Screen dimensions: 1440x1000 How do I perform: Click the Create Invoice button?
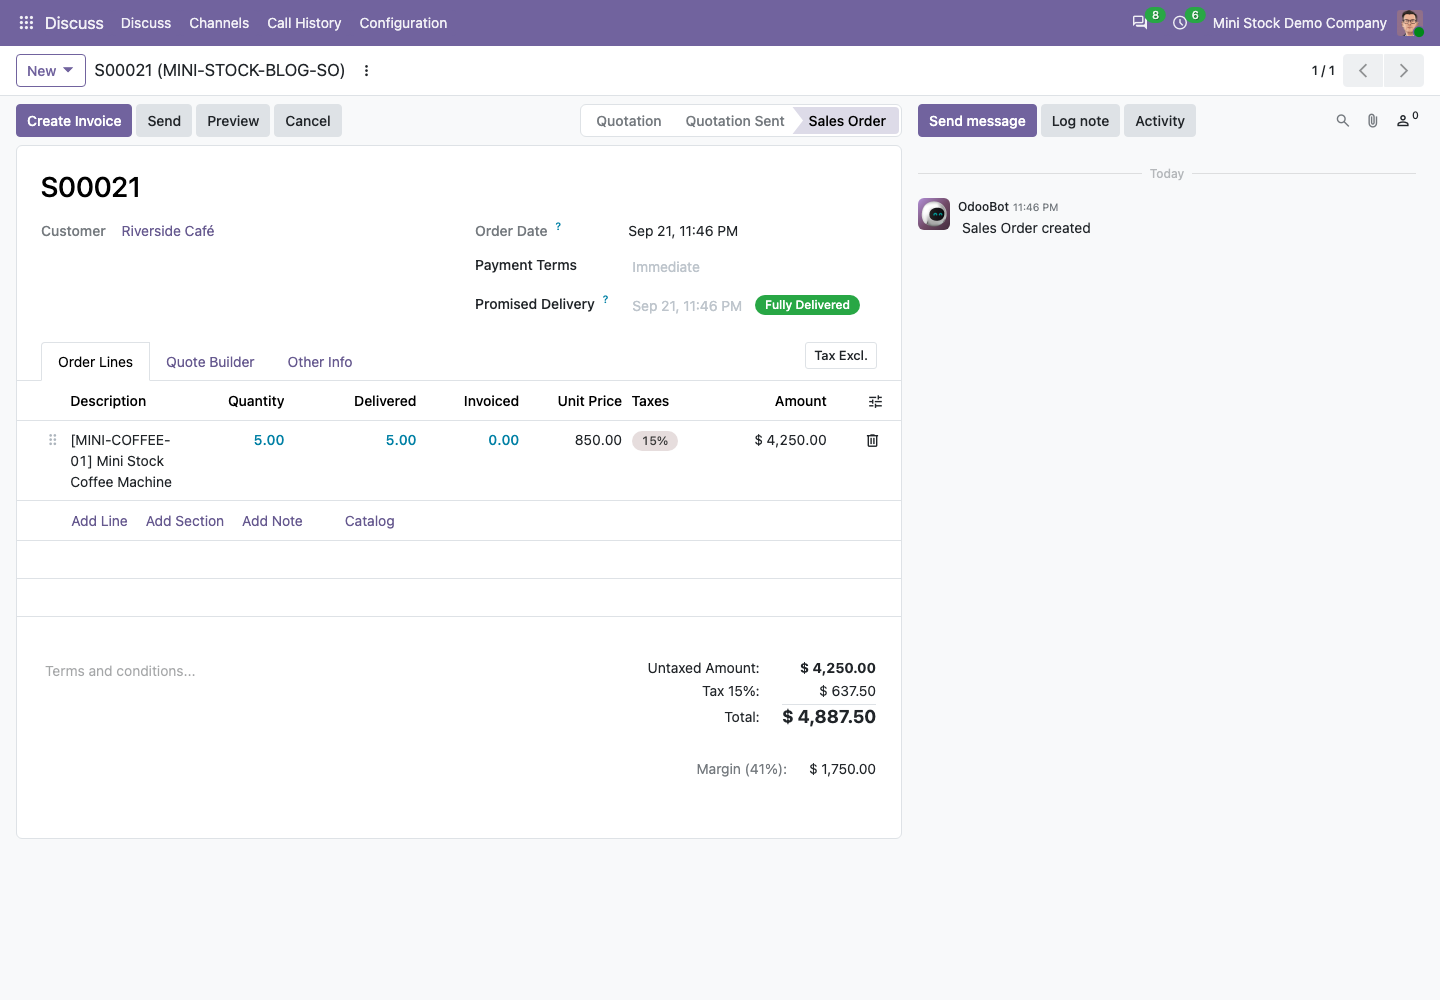click(74, 121)
